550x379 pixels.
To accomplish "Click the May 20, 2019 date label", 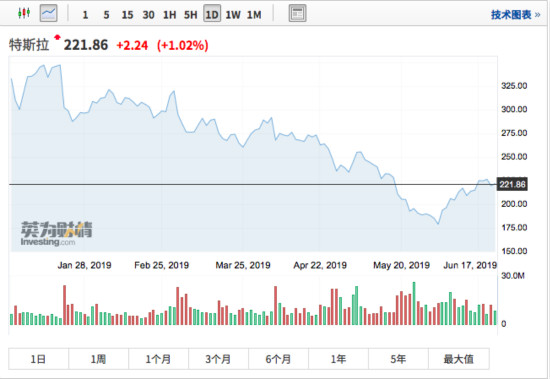I will pos(401,265).
